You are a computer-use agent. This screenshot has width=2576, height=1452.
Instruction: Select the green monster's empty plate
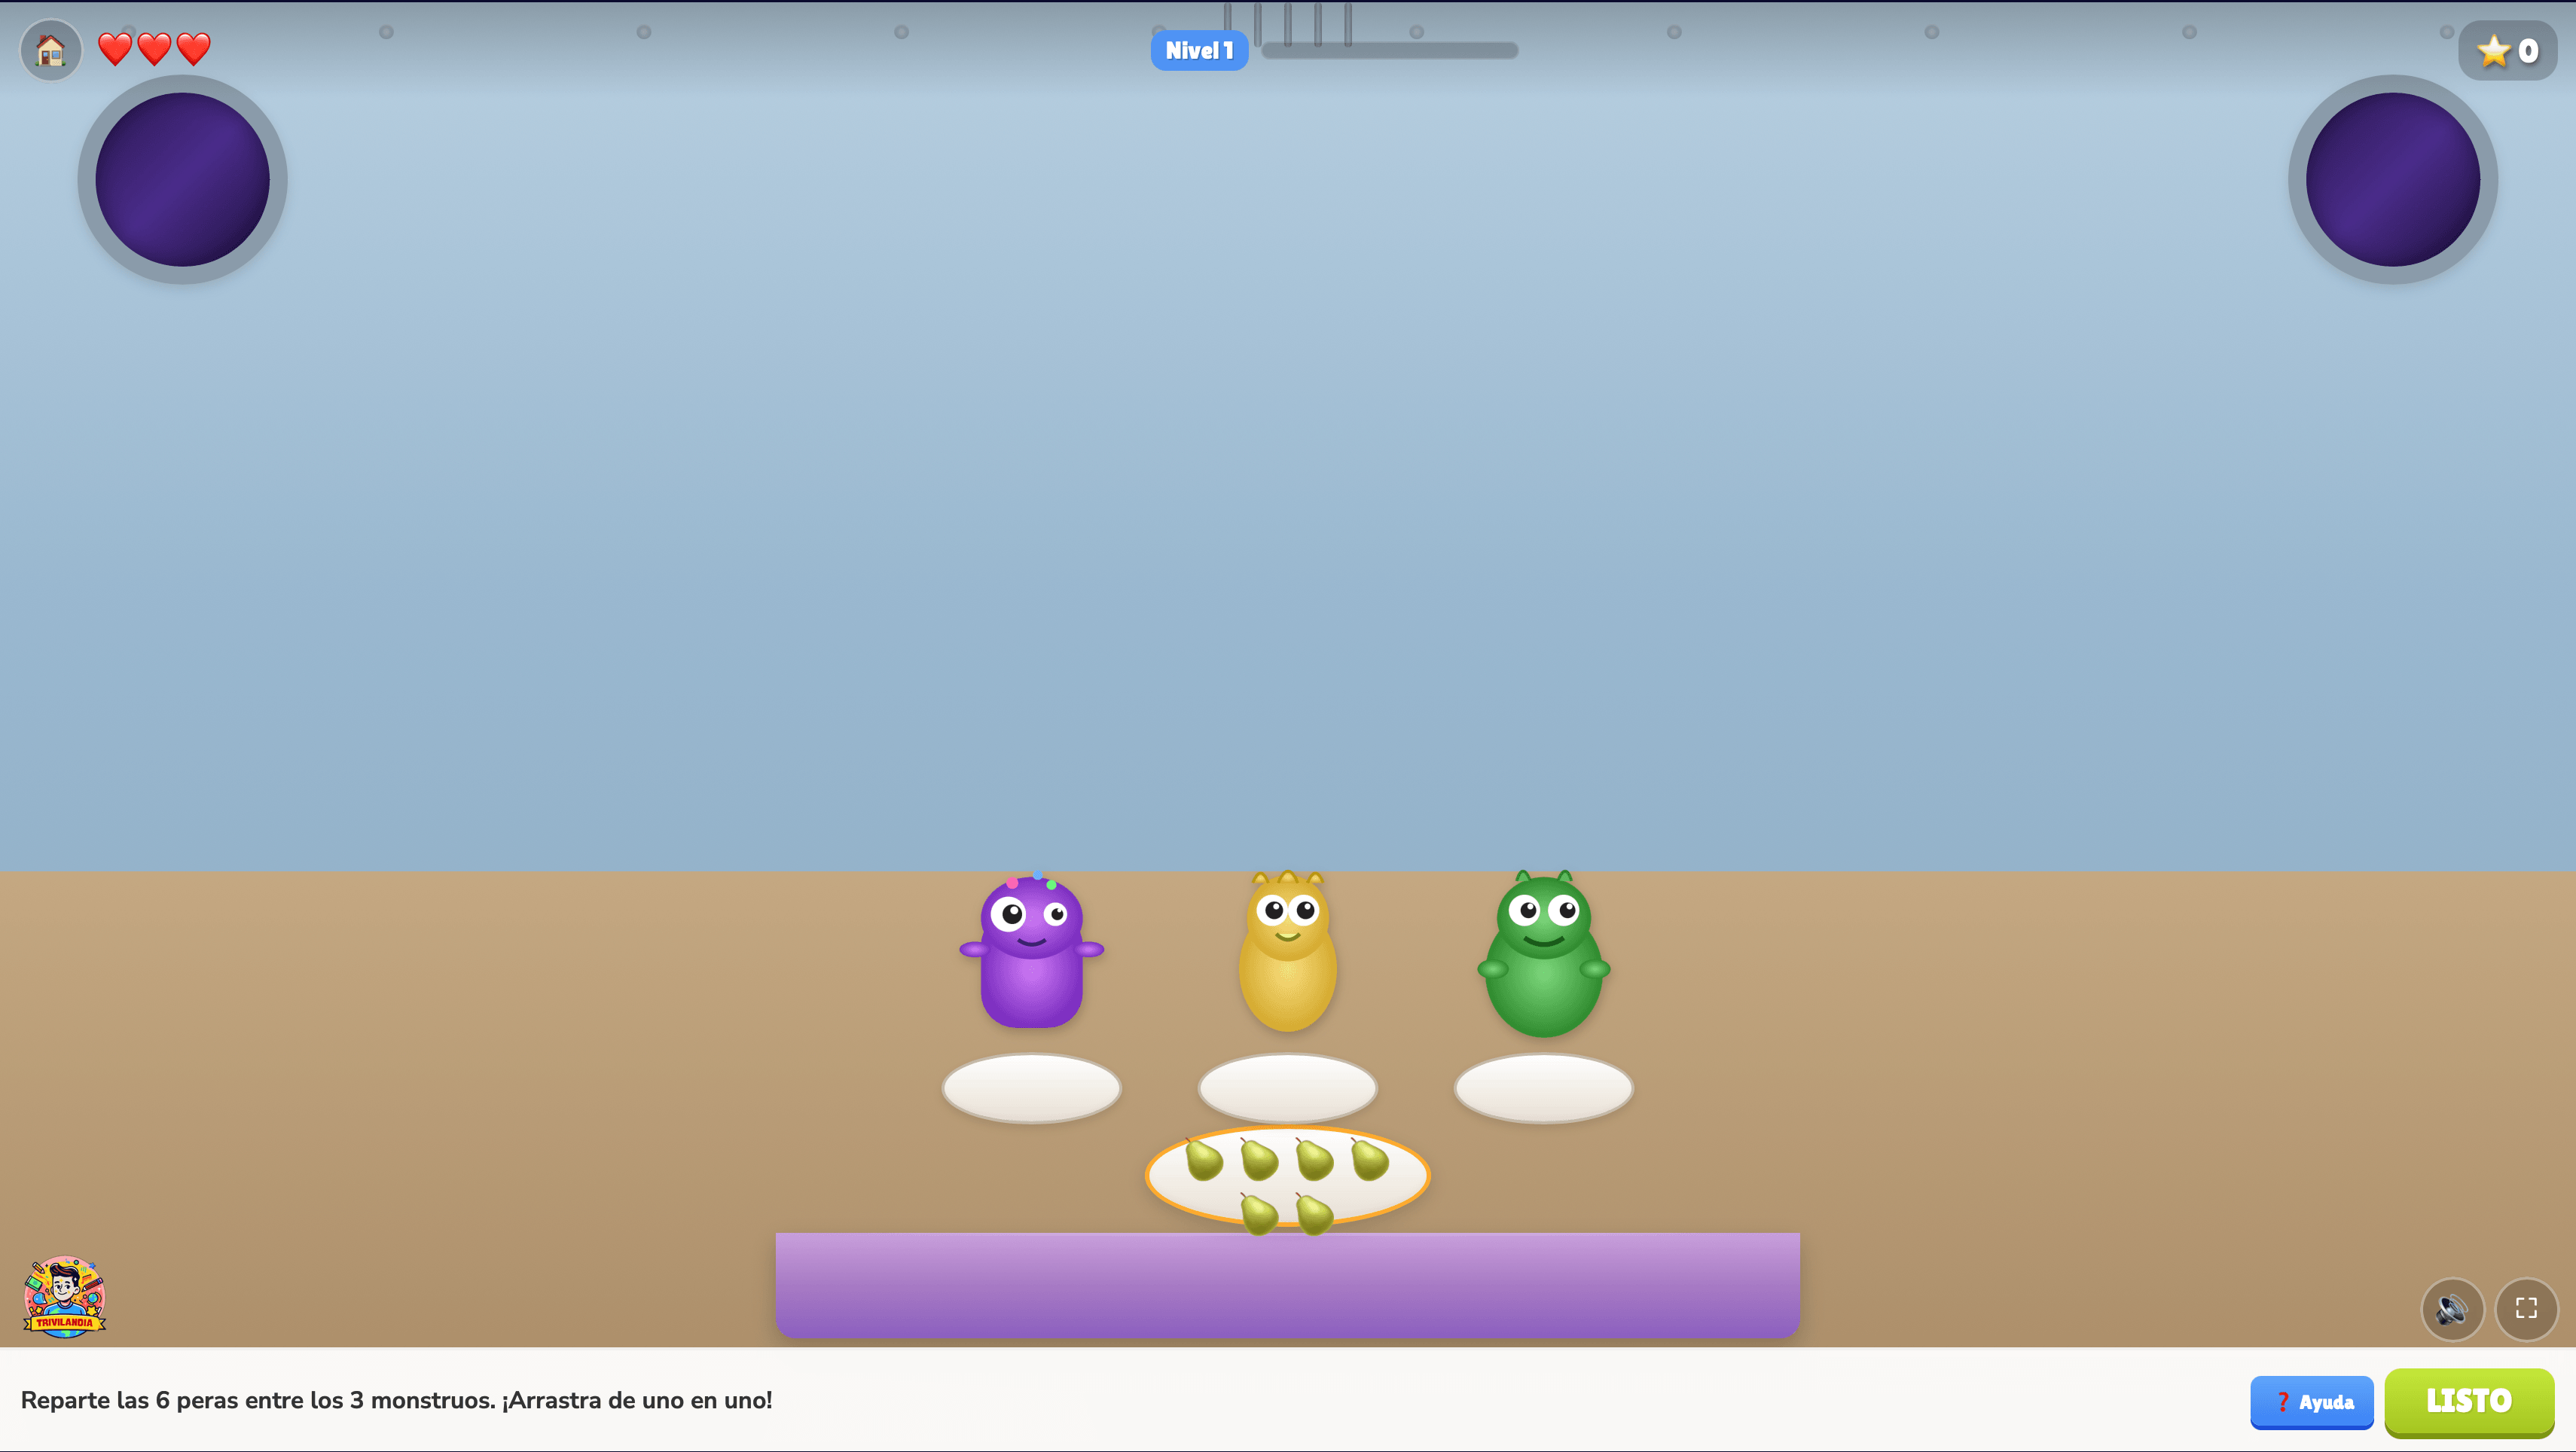click(1544, 1088)
